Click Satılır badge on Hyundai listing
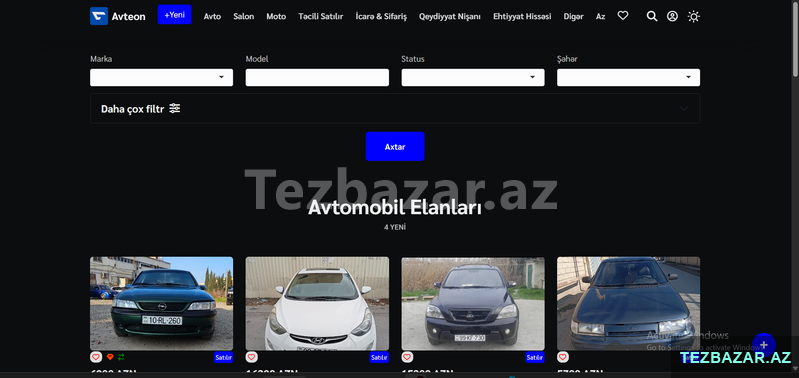The image size is (799, 378). (379, 358)
